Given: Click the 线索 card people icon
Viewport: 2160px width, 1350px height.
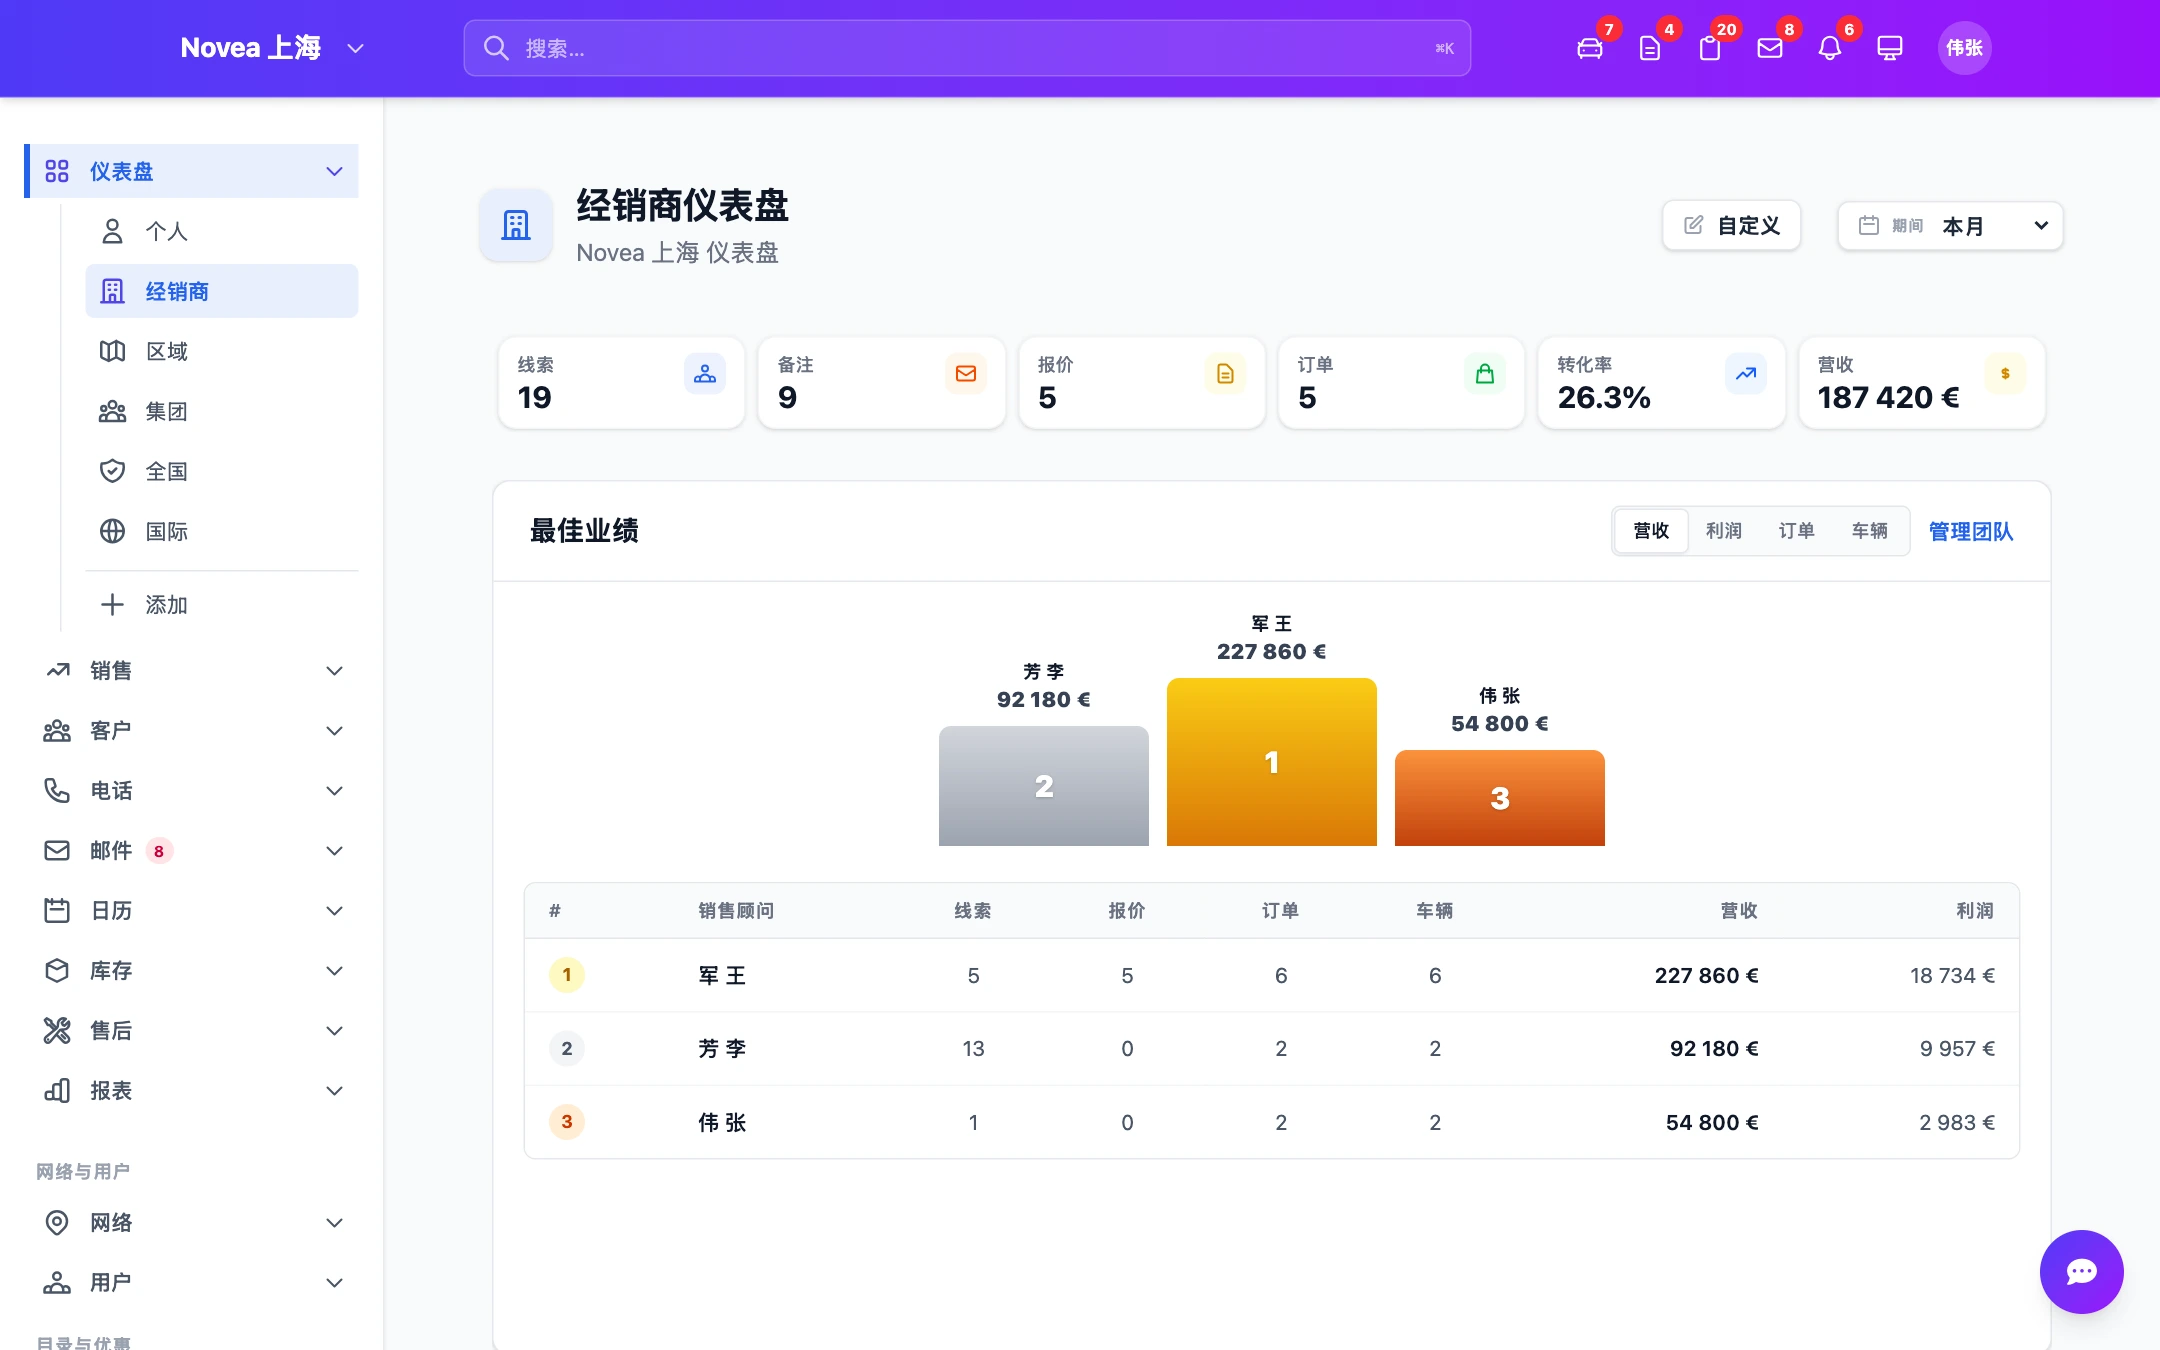Looking at the screenshot, I should click(x=705, y=374).
